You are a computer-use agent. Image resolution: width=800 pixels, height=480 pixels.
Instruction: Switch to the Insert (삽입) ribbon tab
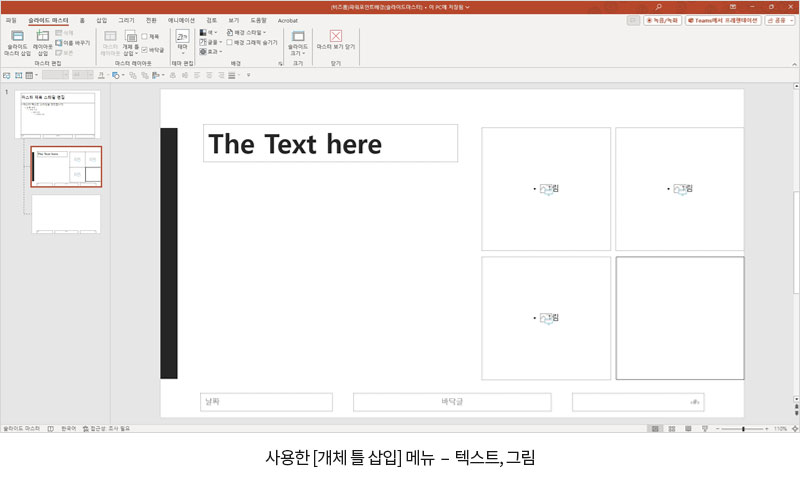(x=101, y=20)
